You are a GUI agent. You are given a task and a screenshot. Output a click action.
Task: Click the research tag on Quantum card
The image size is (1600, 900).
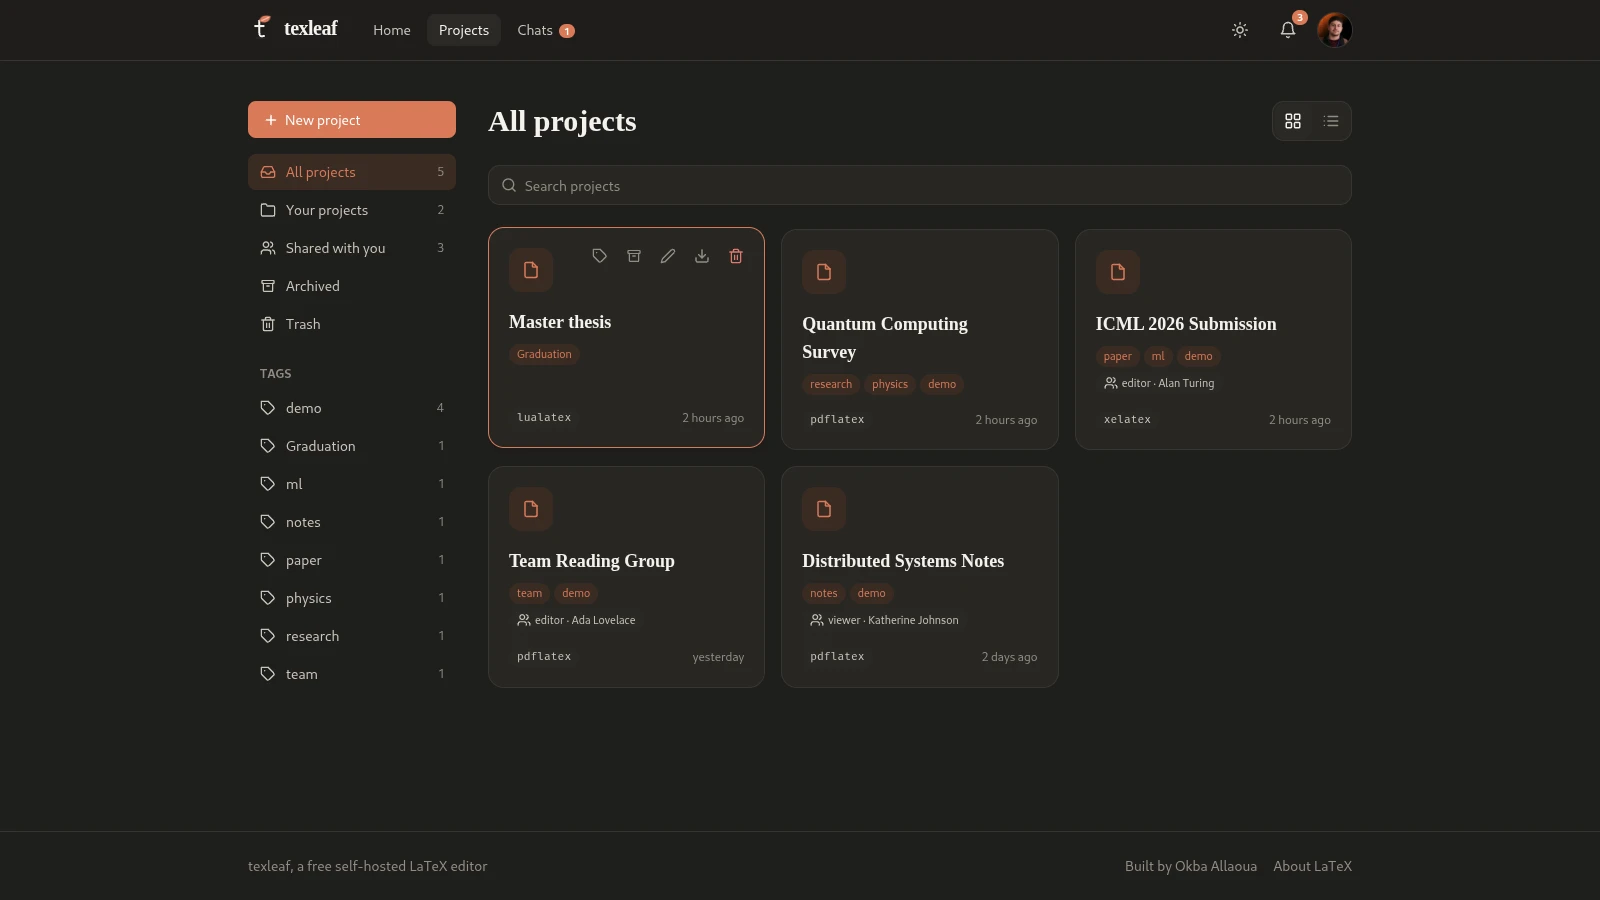(831, 384)
